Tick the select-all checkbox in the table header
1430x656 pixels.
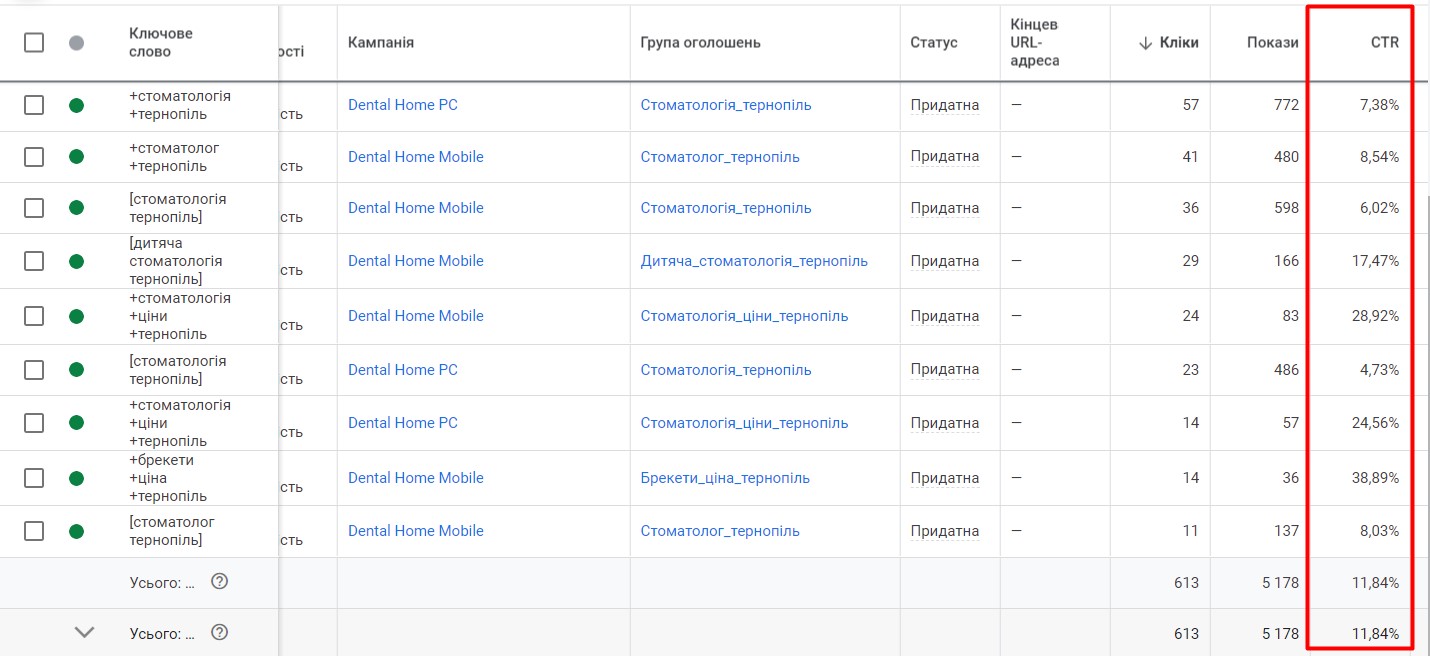click(x=34, y=42)
